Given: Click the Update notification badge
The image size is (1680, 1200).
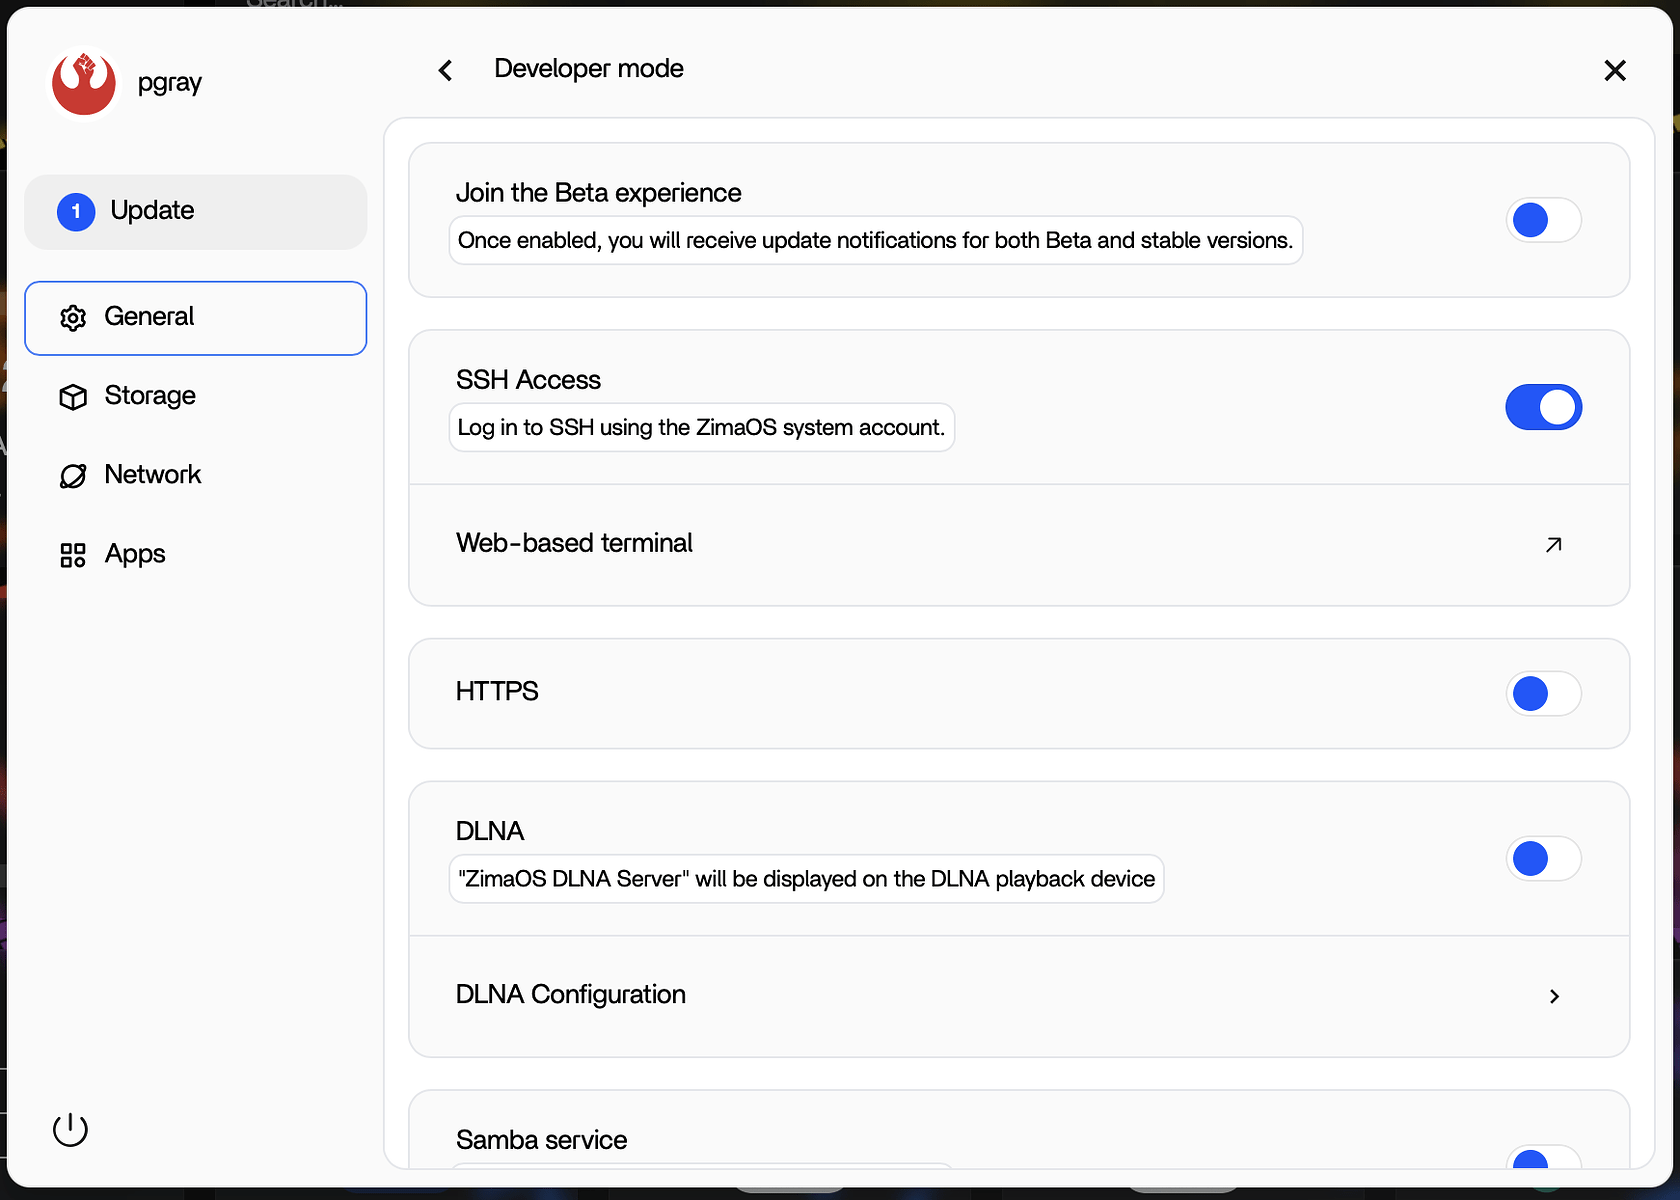Looking at the screenshot, I should tap(76, 212).
